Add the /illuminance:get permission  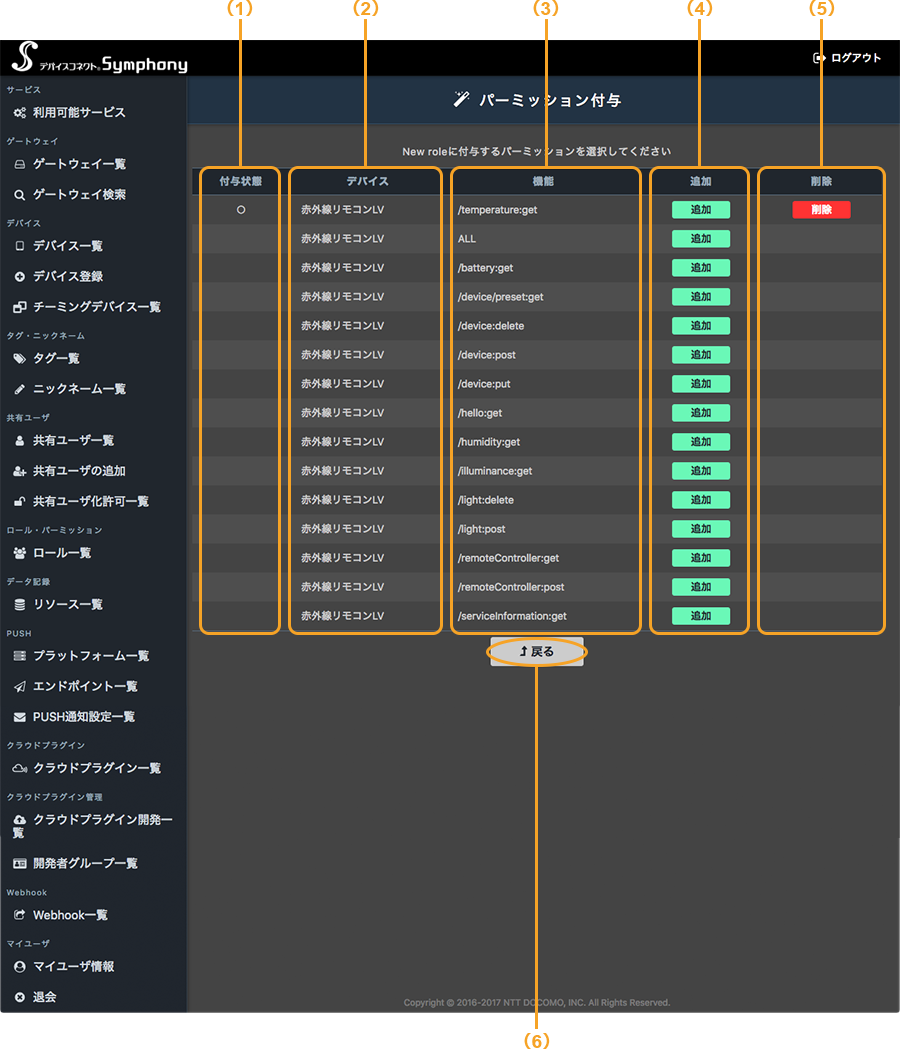(701, 471)
